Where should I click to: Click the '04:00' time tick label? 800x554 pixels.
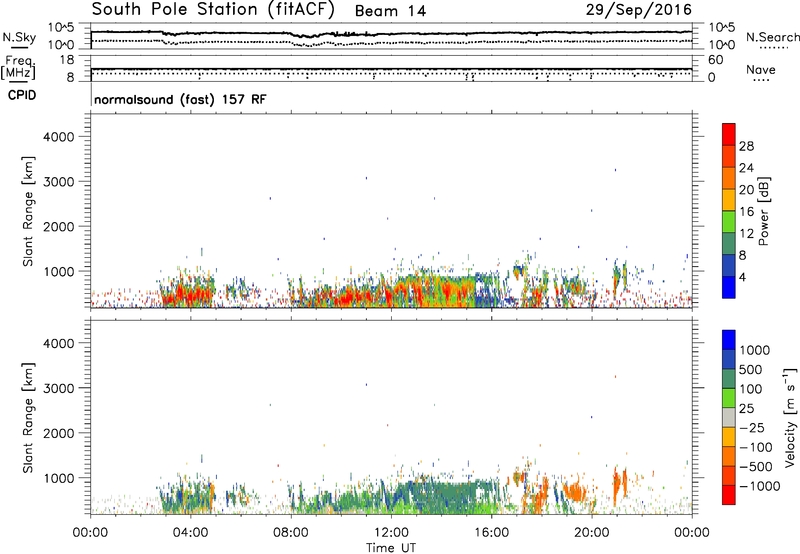point(191,533)
